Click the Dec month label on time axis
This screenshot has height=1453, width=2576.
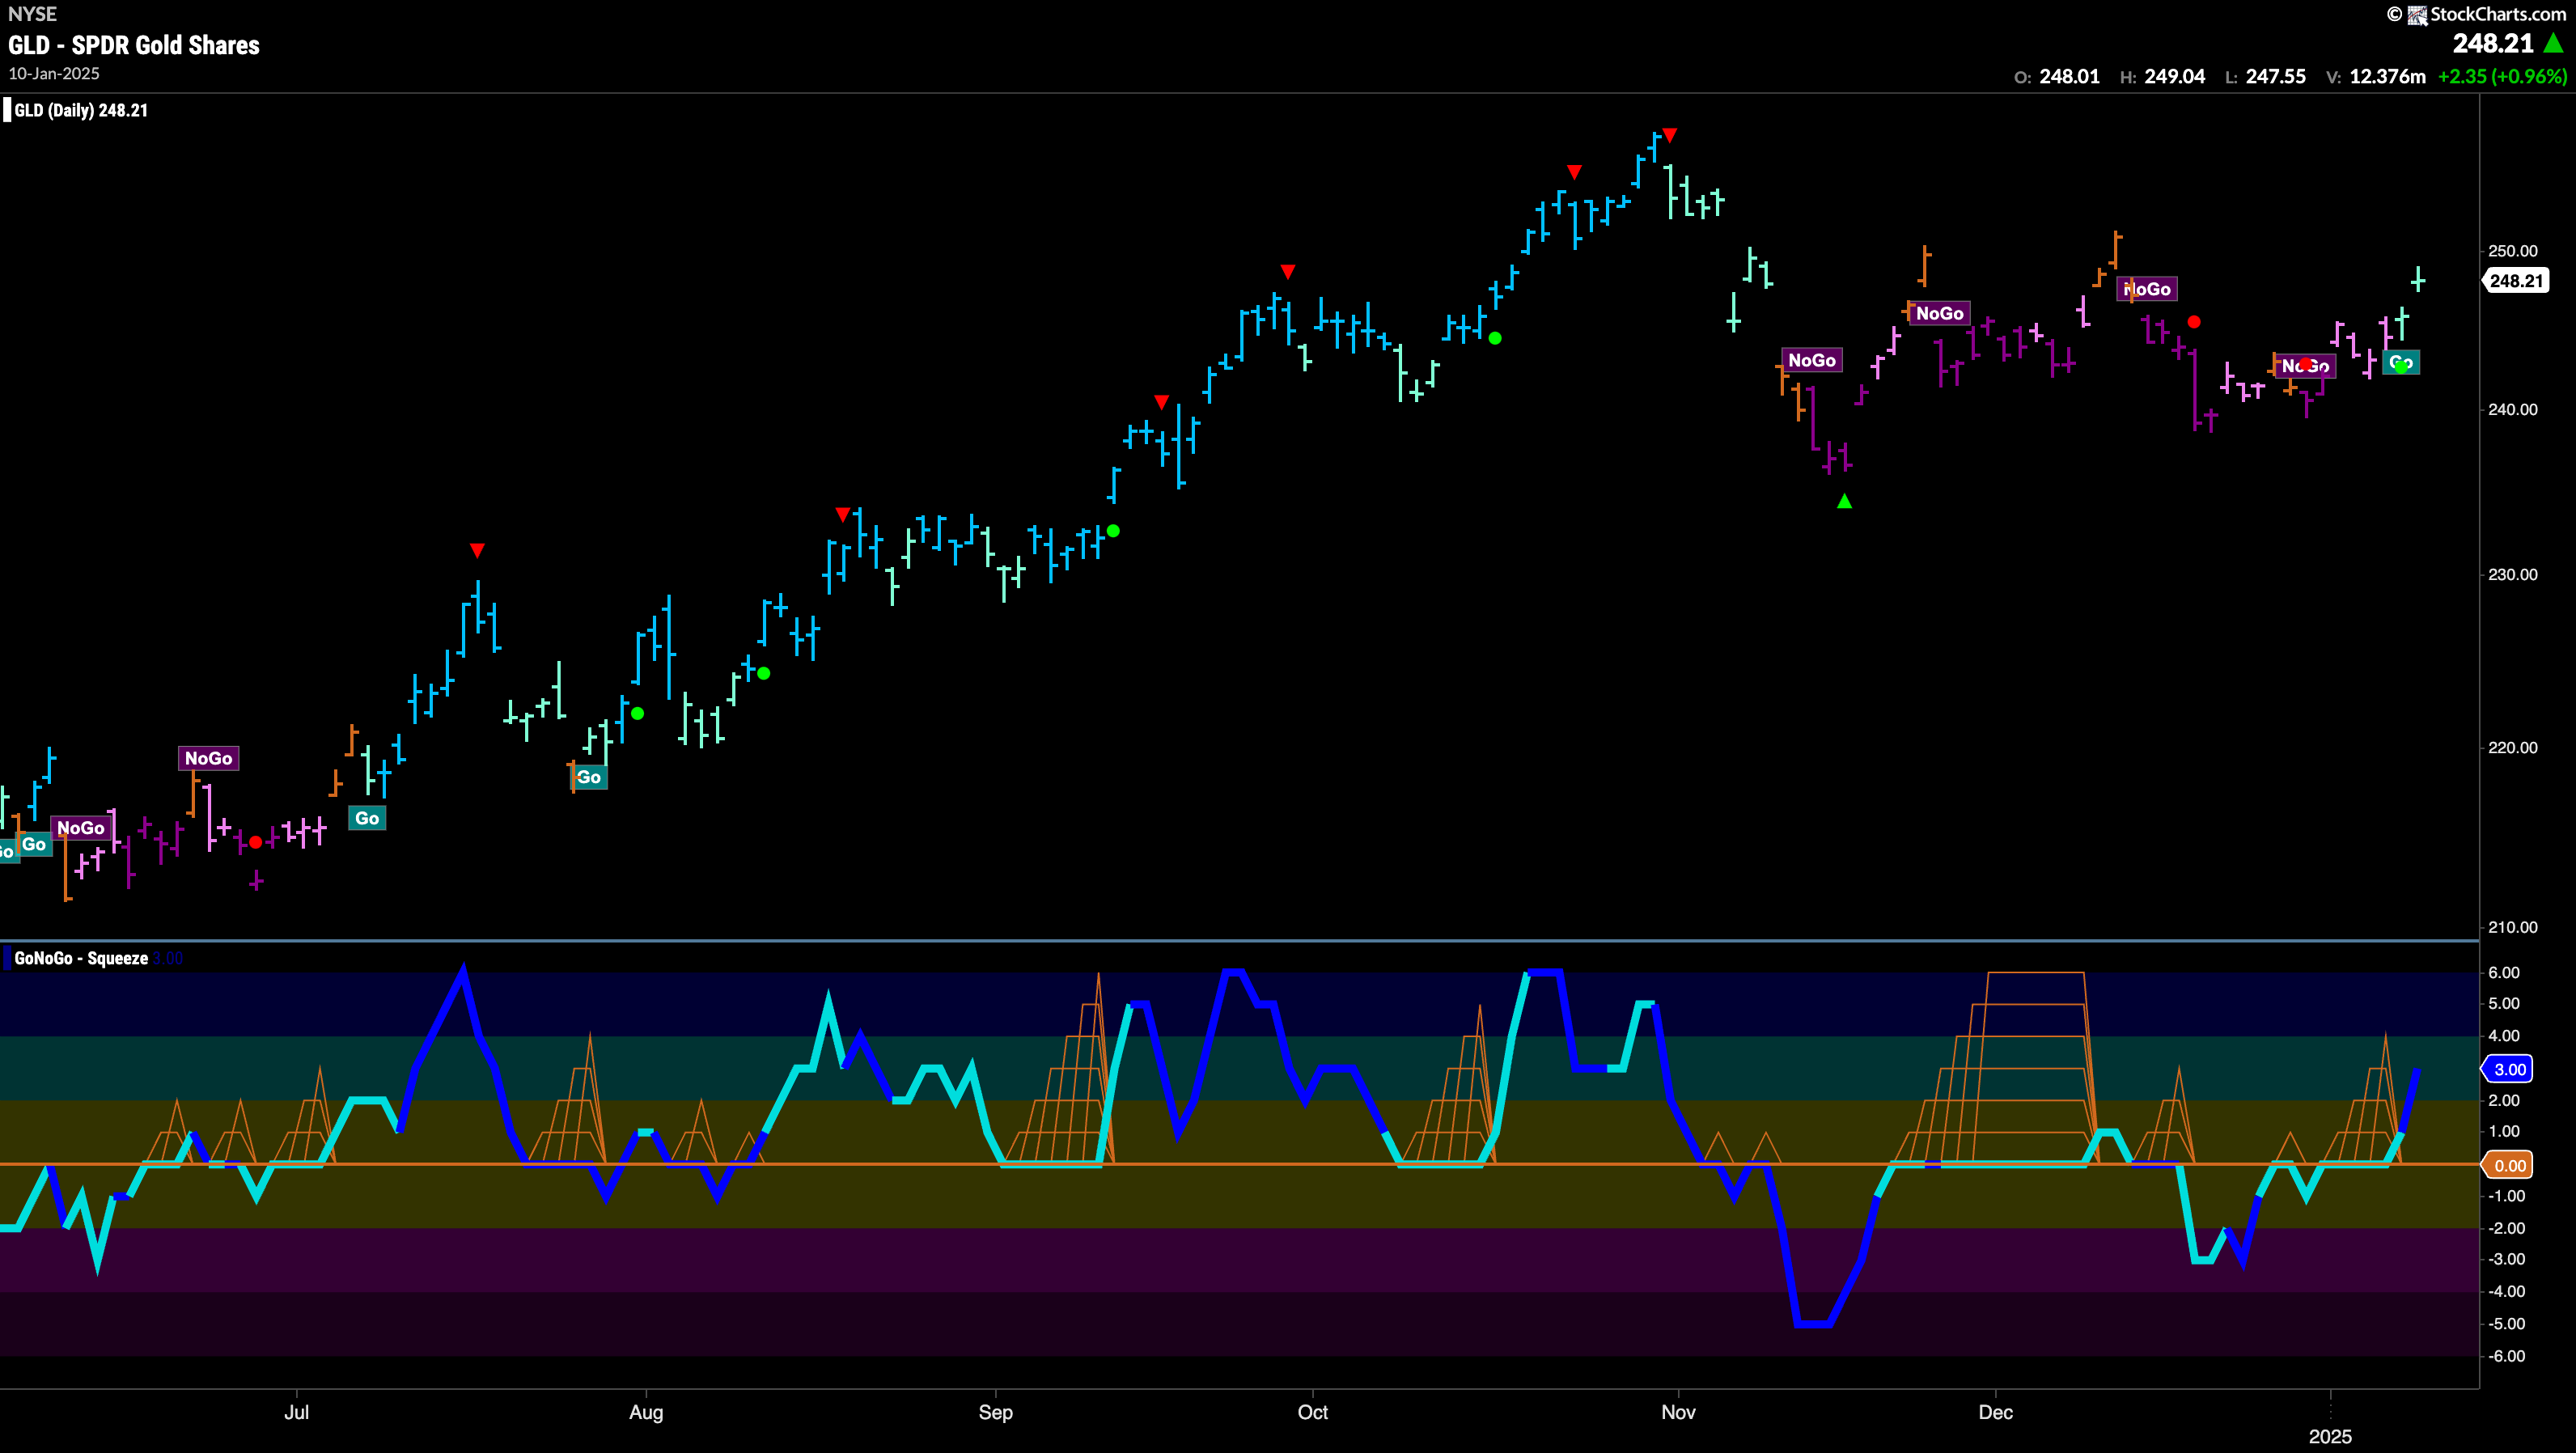point(1995,1412)
